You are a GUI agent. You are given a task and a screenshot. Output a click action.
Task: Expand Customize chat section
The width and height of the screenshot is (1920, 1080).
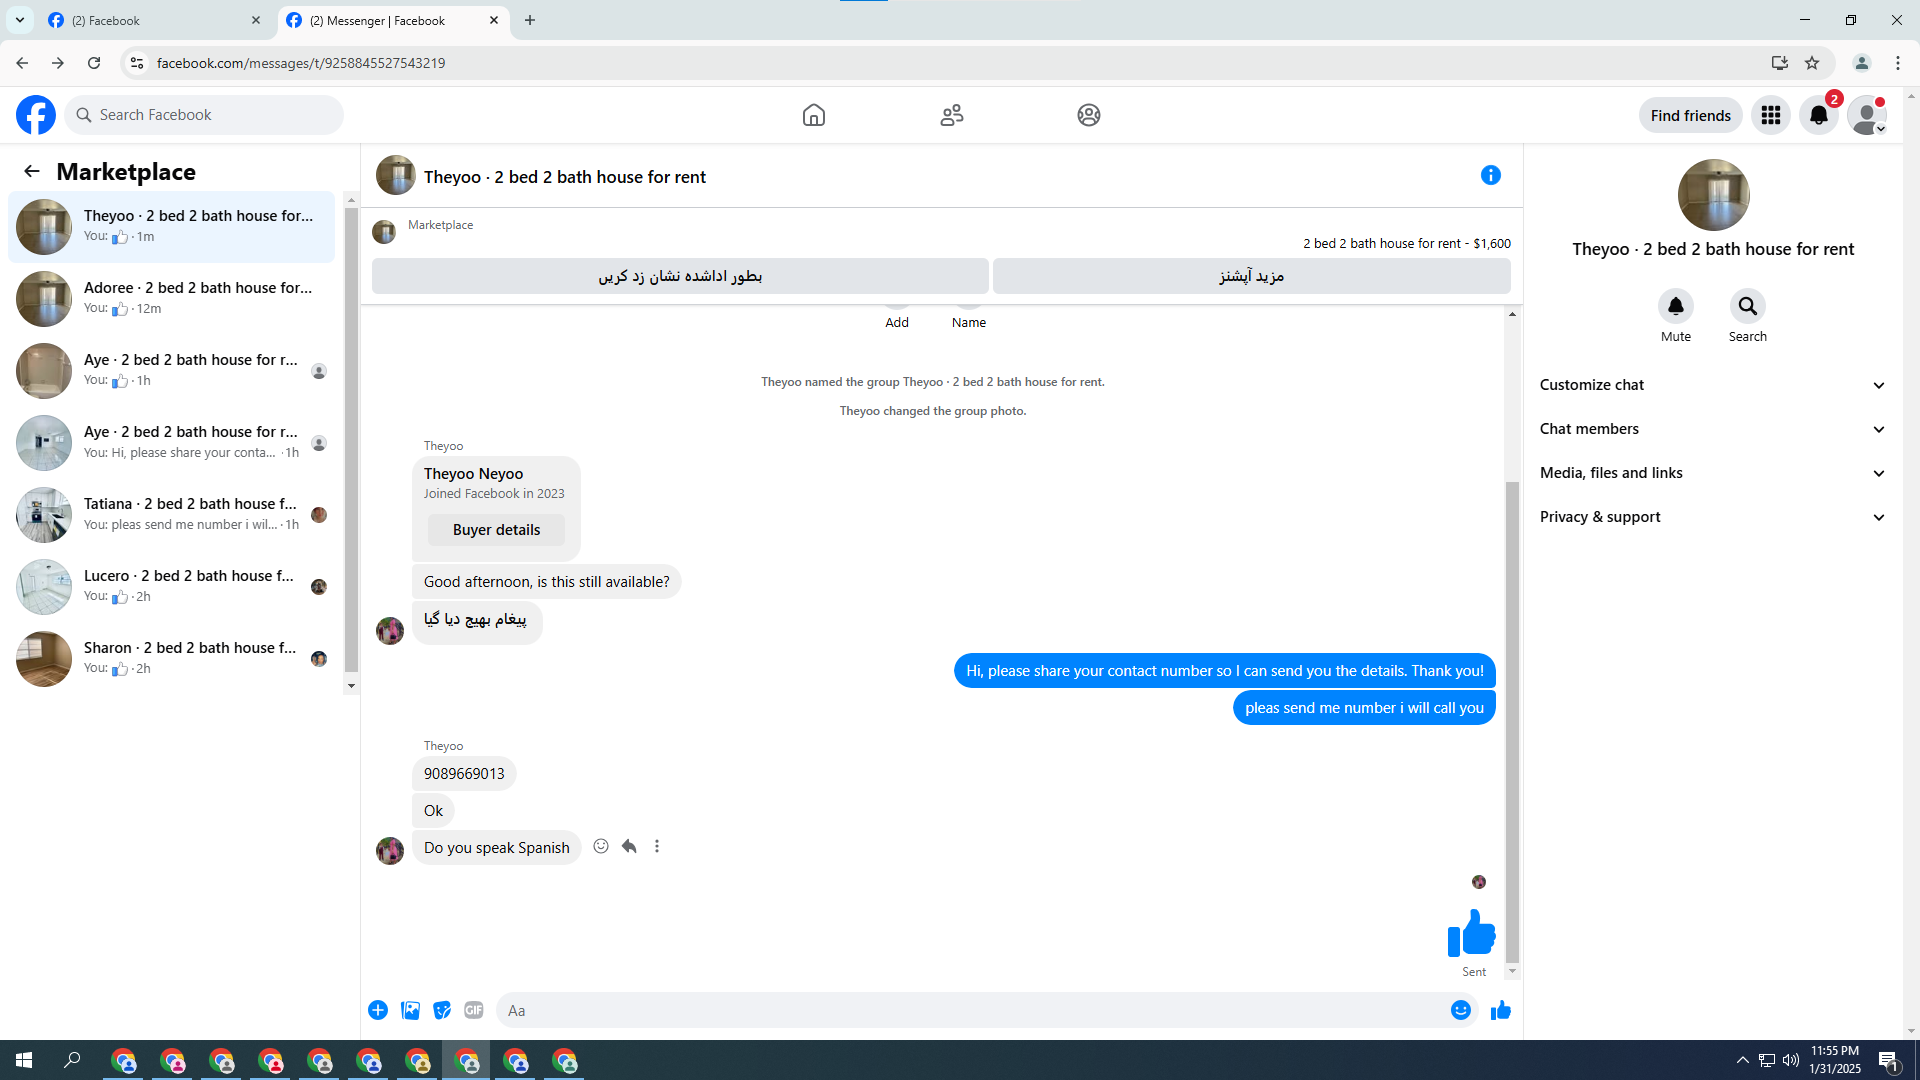pos(1713,385)
